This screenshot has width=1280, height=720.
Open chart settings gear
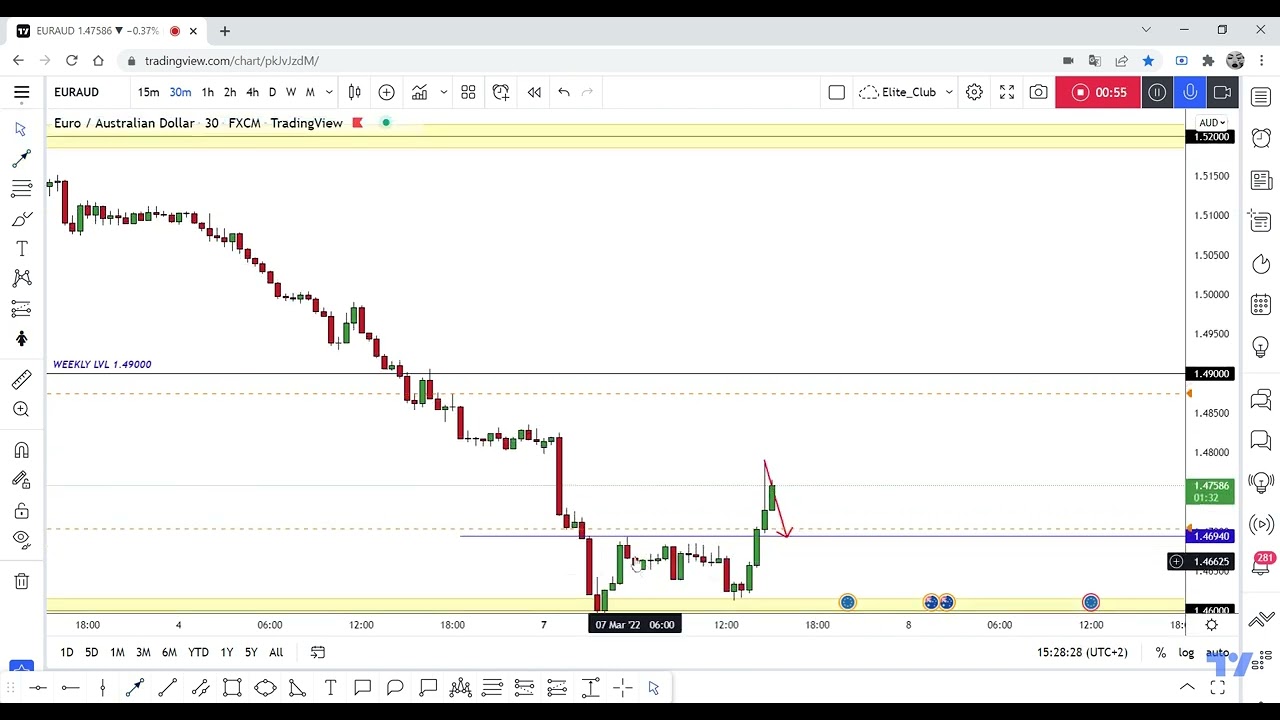point(974,92)
